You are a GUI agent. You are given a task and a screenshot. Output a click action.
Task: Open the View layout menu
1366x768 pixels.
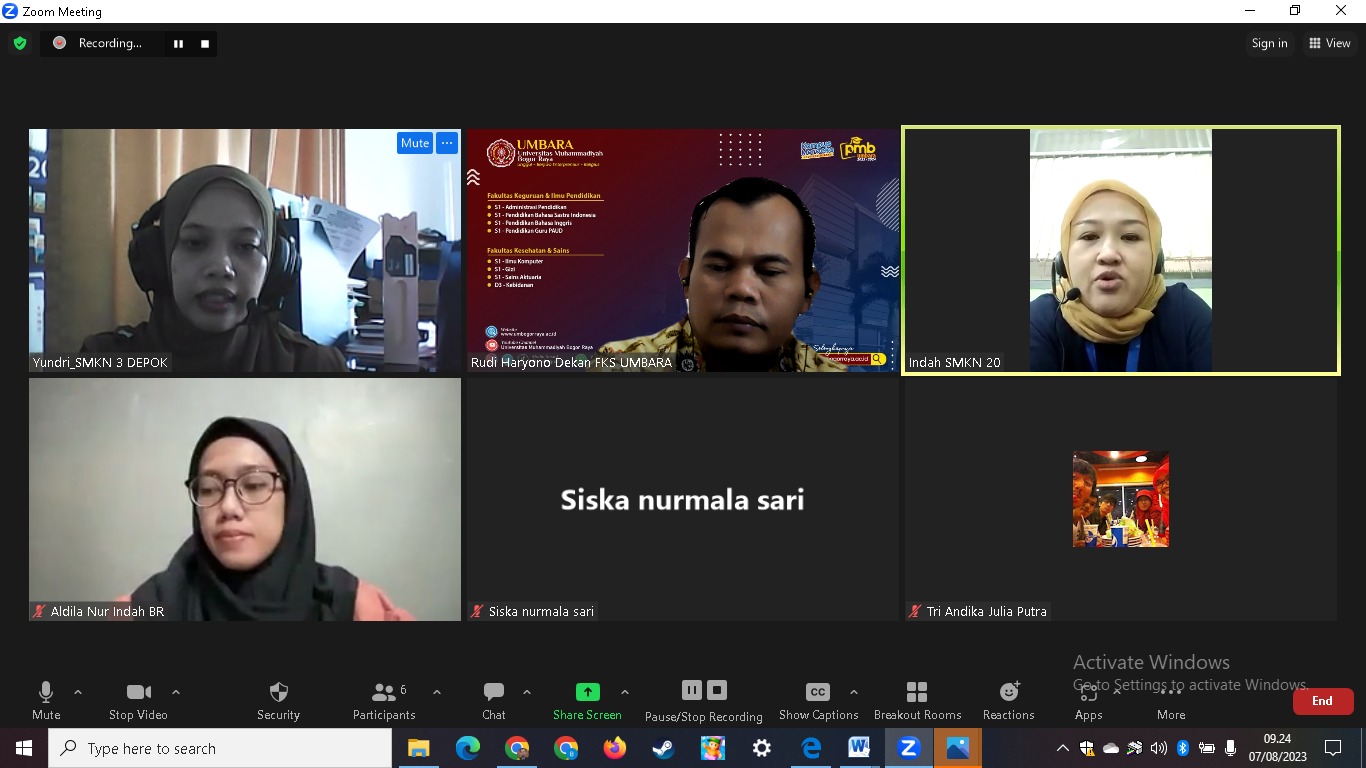1329,43
